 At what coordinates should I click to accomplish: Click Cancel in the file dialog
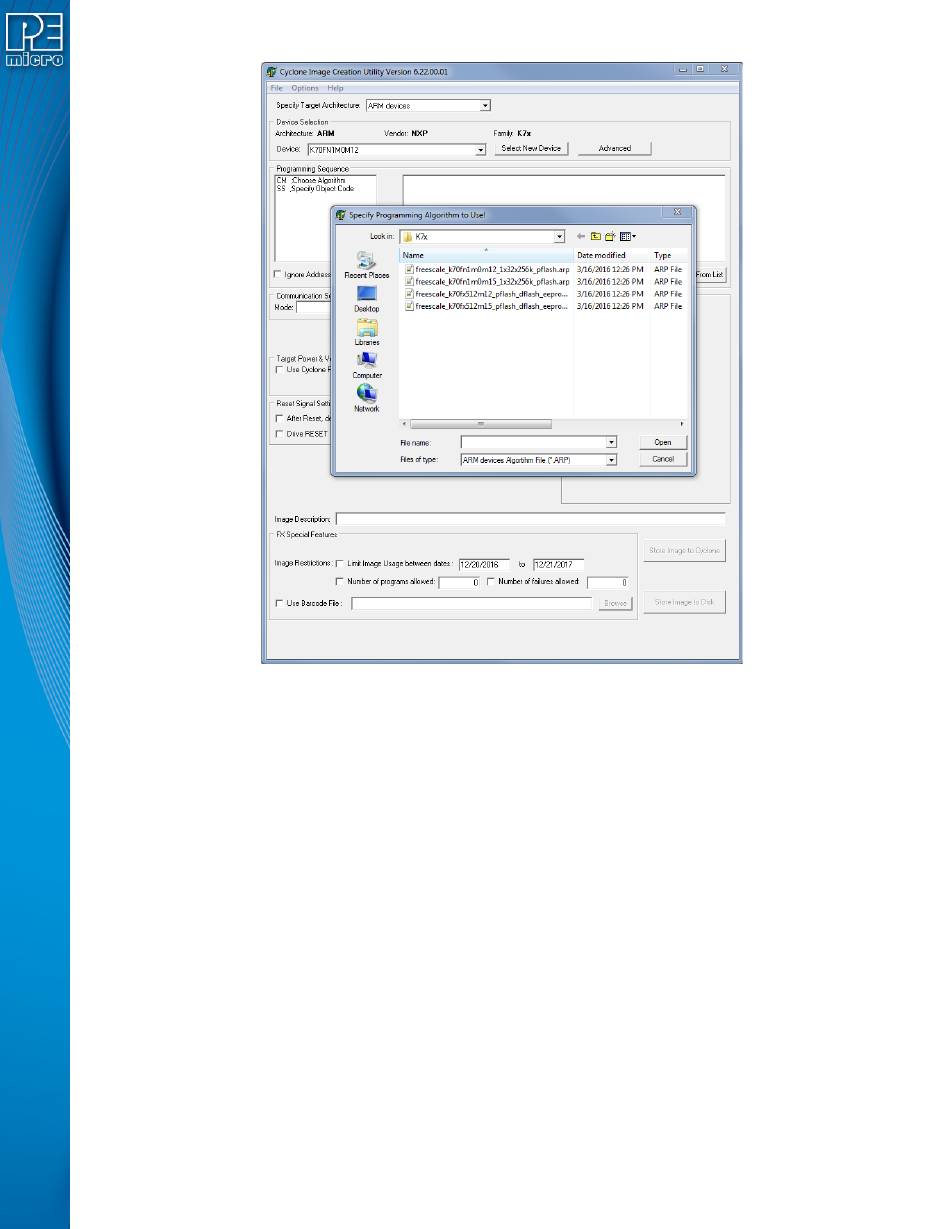pos(663,459)
